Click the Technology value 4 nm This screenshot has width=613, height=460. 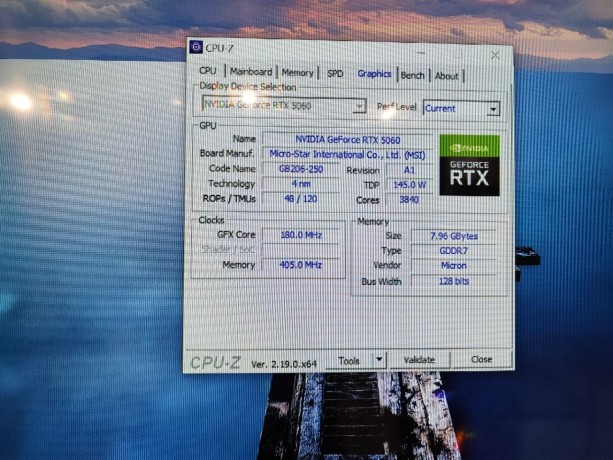(x=301, y=184)
